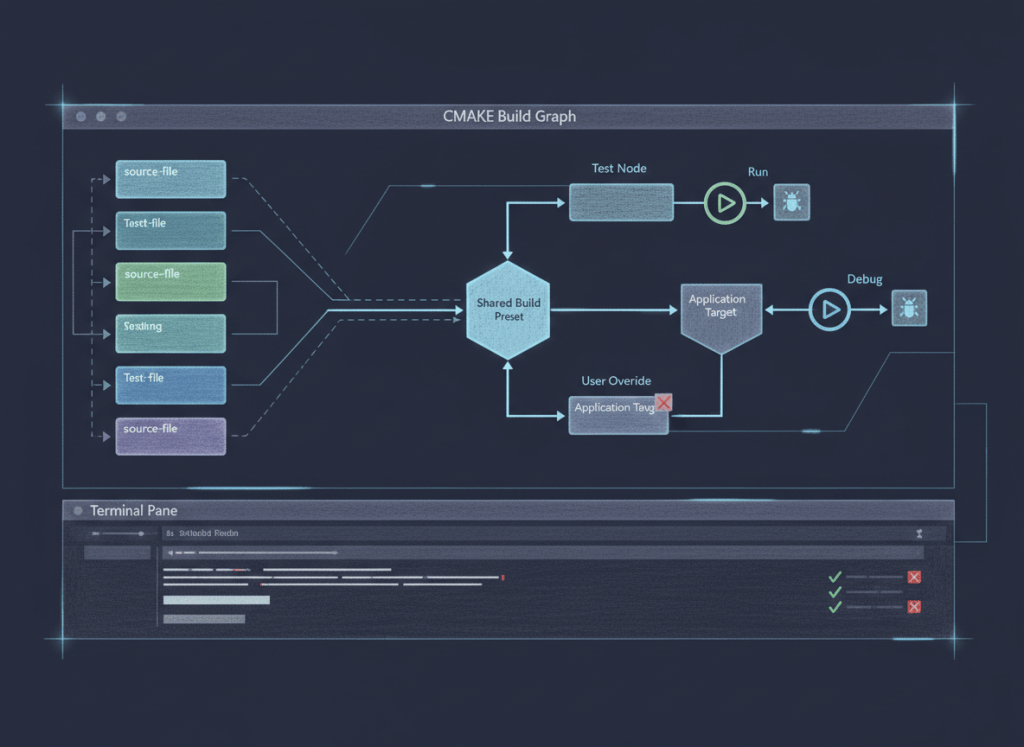The height and width of the screenshot is (747, 1024).
Task: Click the second green checkmark in terminal
Action: [835, 592]
